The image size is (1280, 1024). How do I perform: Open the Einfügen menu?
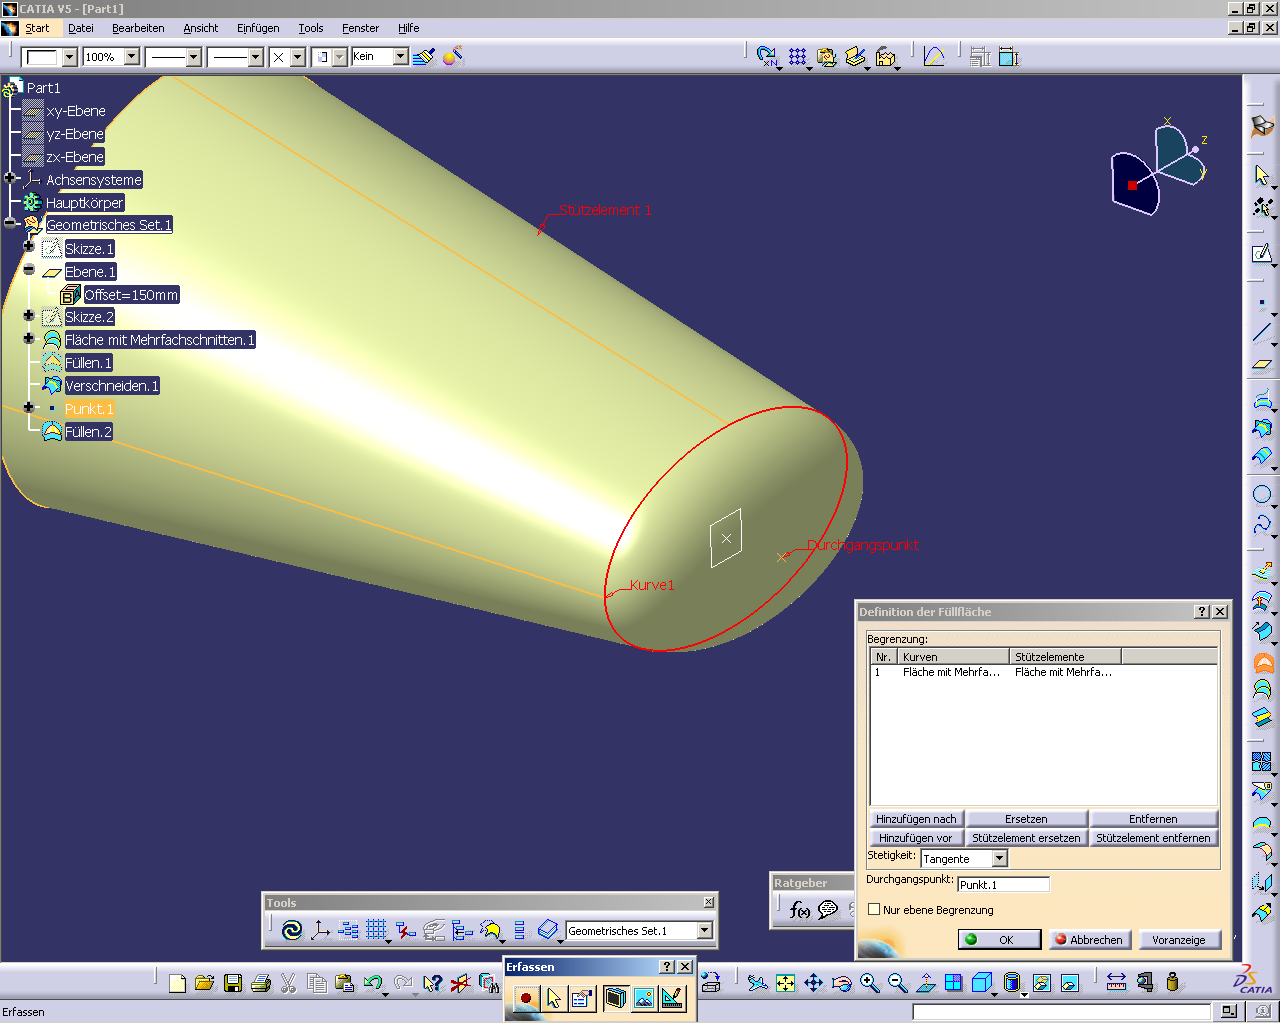[x=258, y=28]
